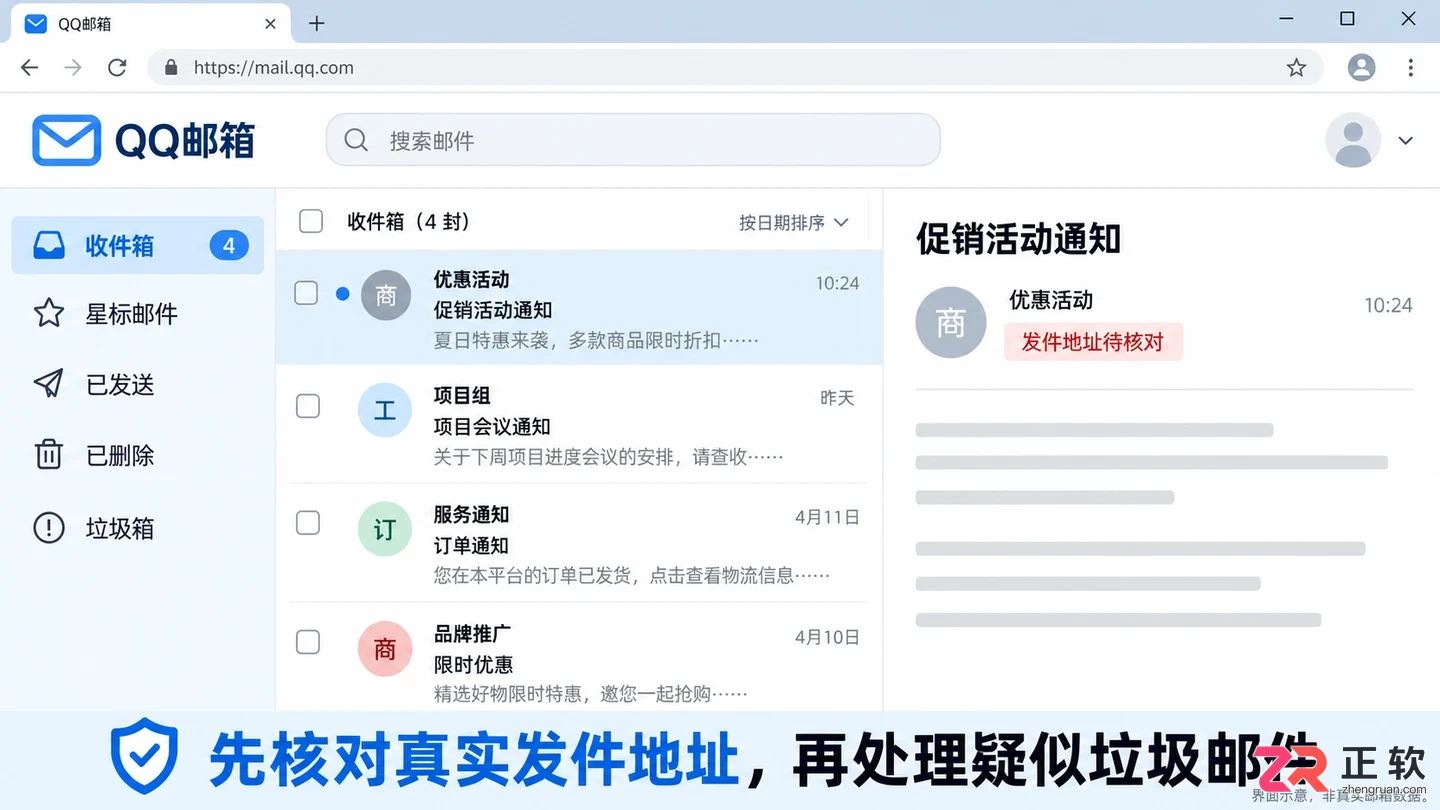Click the paper plane icon beside 已发送

49,384
